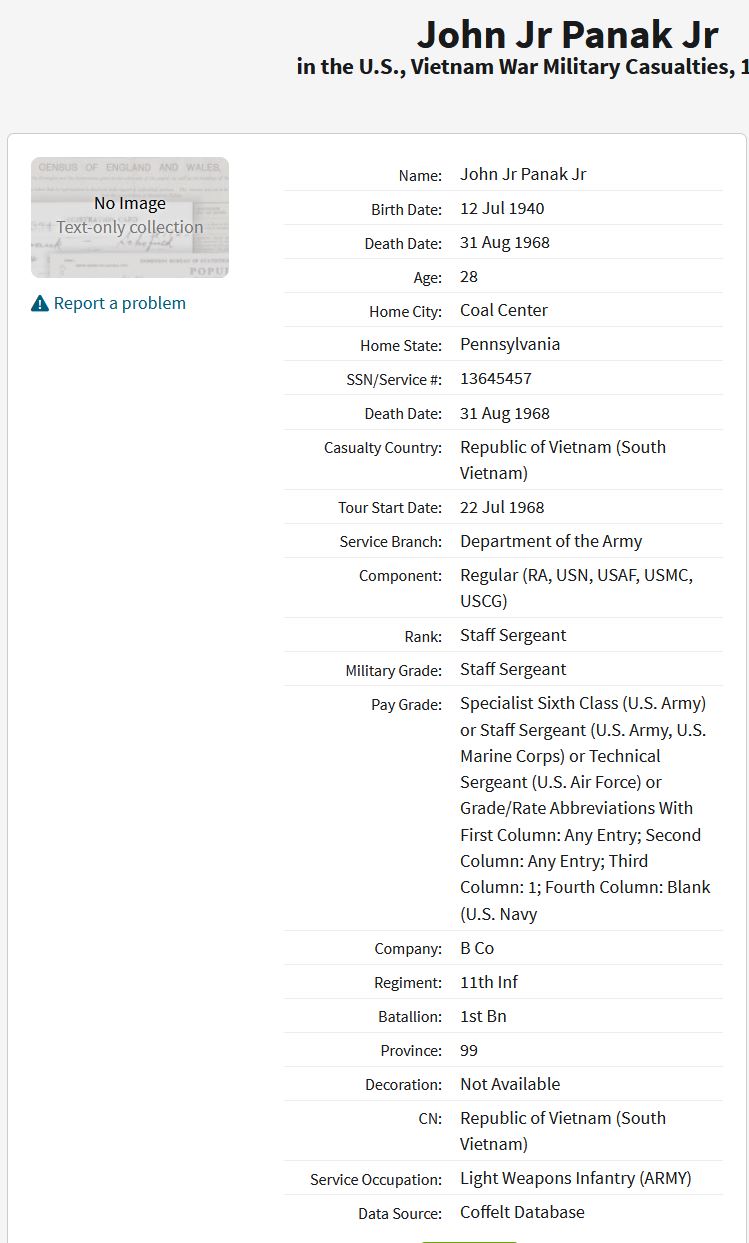Click the Vietnam War Military Casualties collection subtitle
Screen dimensions: 749x1243
click(523, 68)
